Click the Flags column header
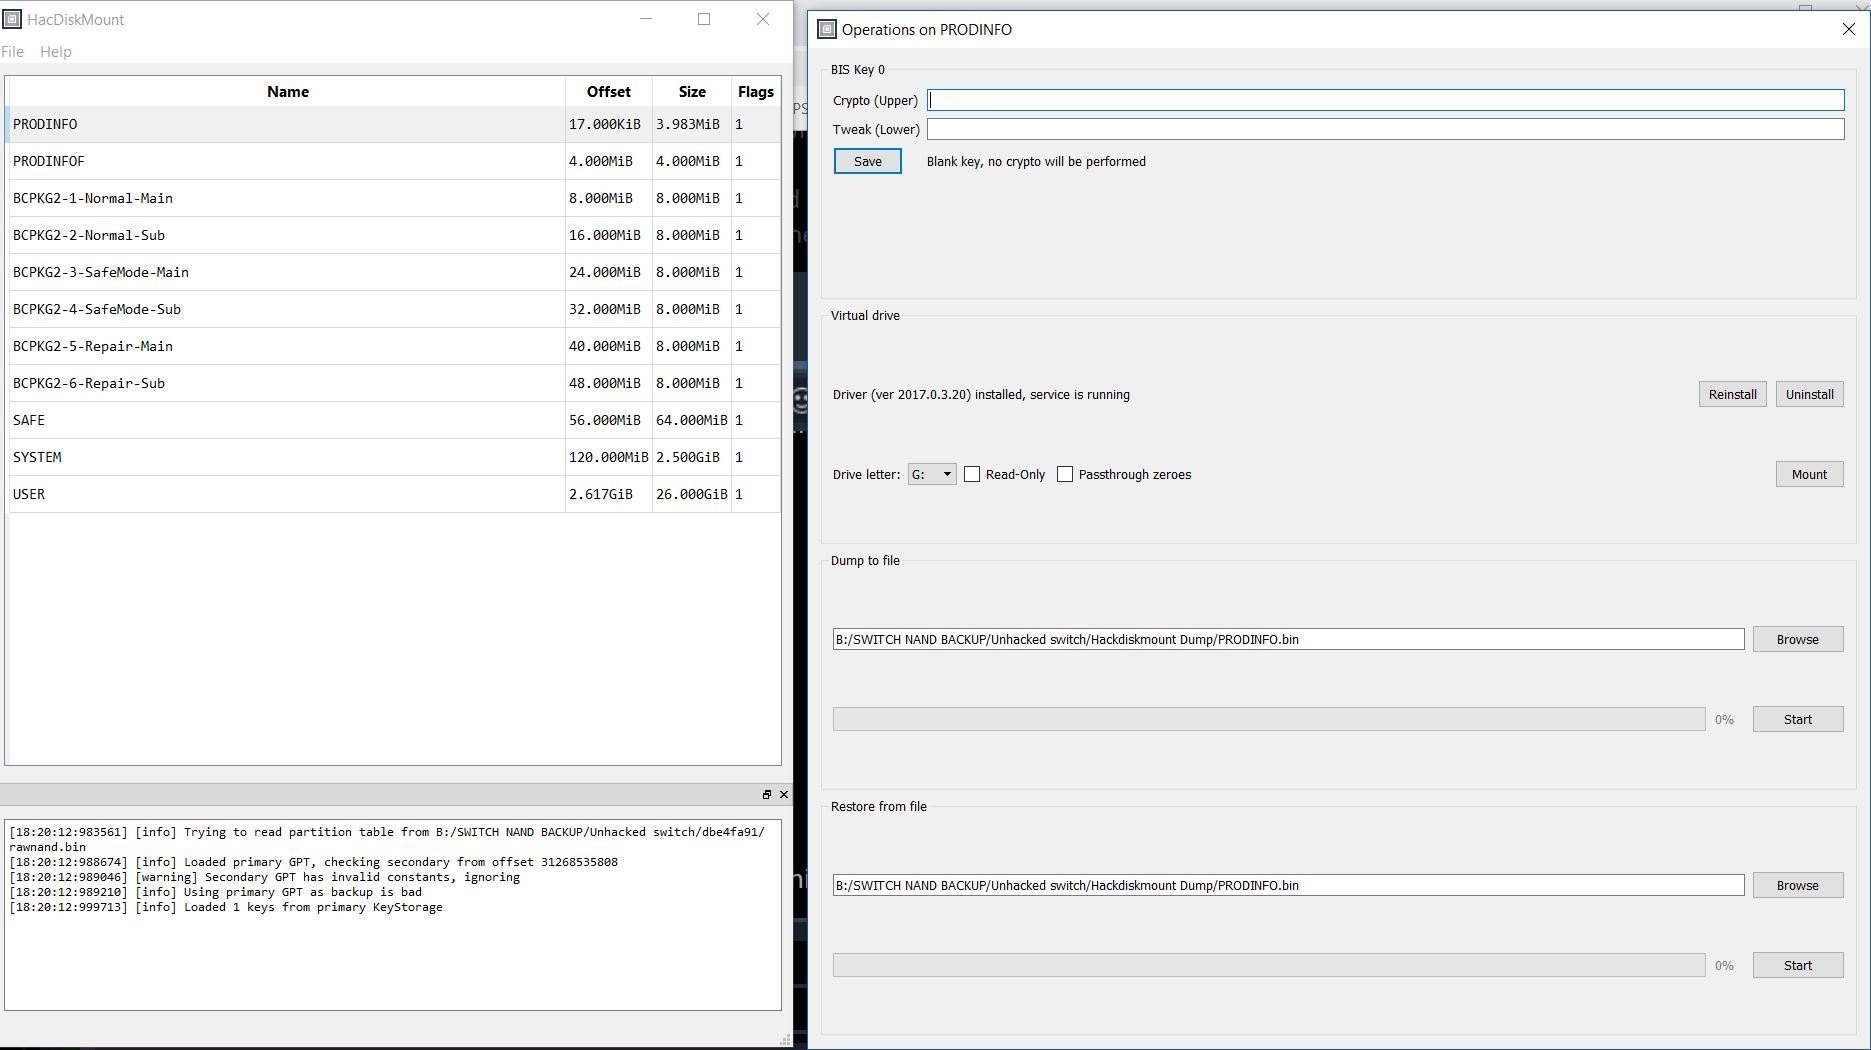Viewport: 1871px width, 1050px height. point(756,92)
